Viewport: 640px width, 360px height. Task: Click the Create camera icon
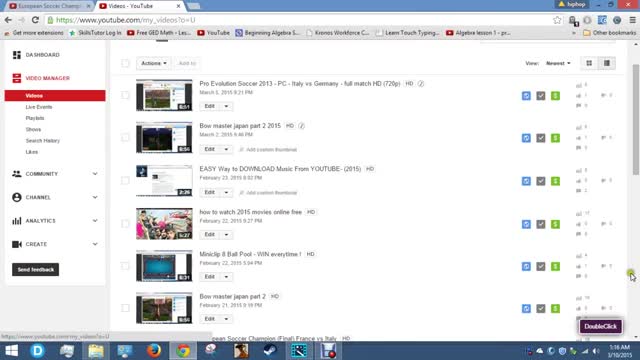coord(17,244)
